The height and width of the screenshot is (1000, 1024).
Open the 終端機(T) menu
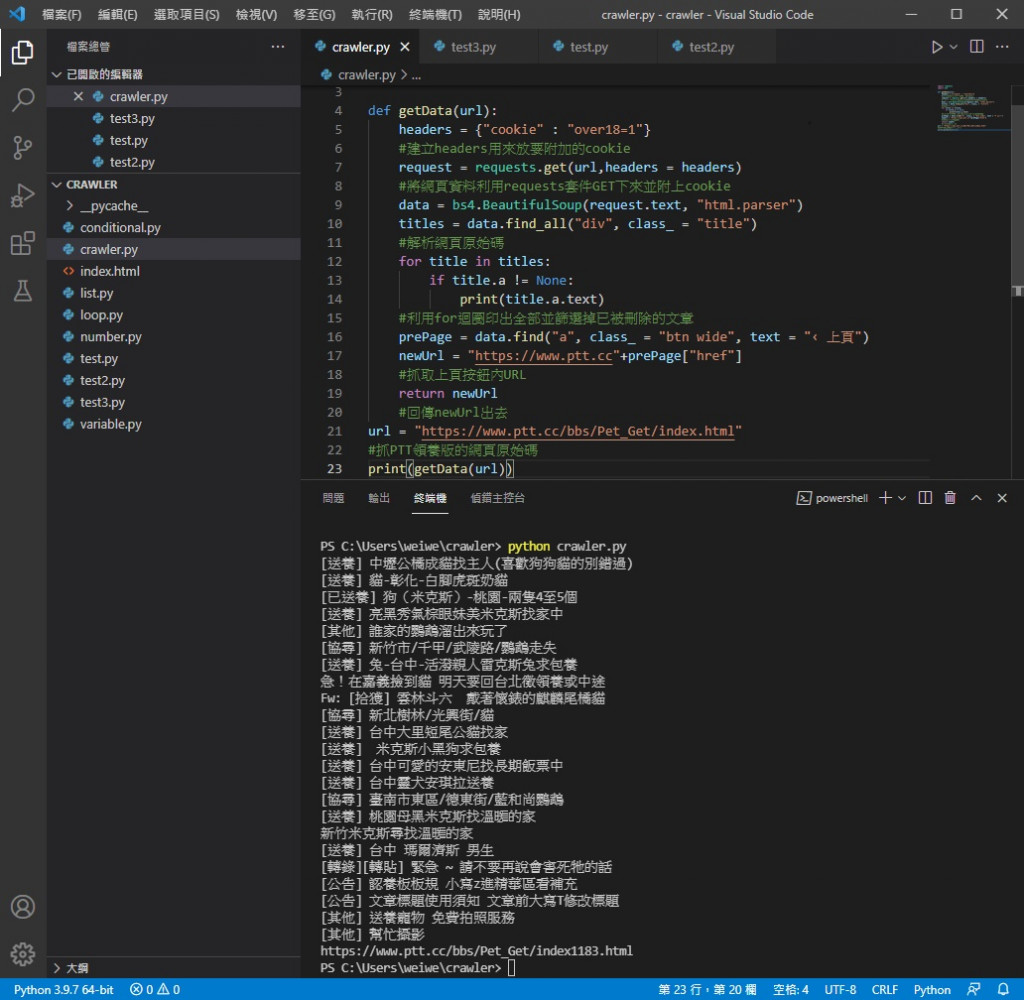(x=434, y=15)
